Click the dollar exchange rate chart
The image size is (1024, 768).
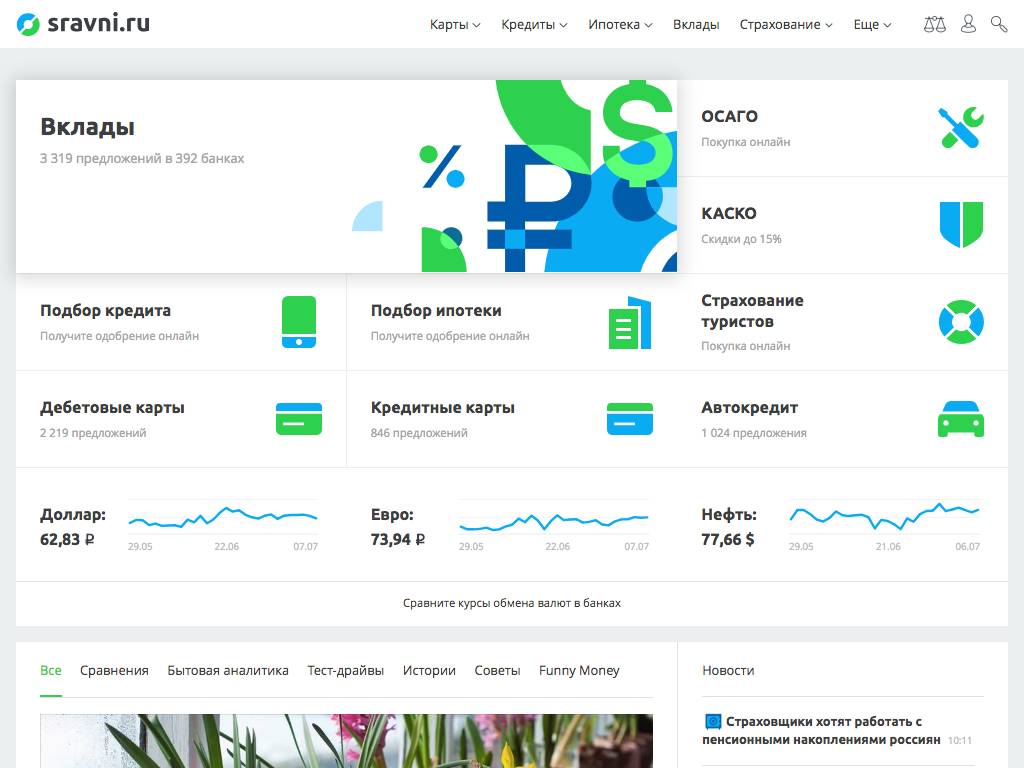pos(222,517)
